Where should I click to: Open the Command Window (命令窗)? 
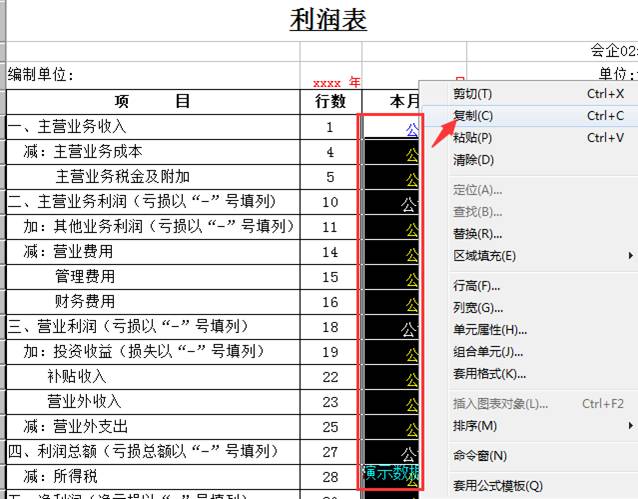pos(480,456)
